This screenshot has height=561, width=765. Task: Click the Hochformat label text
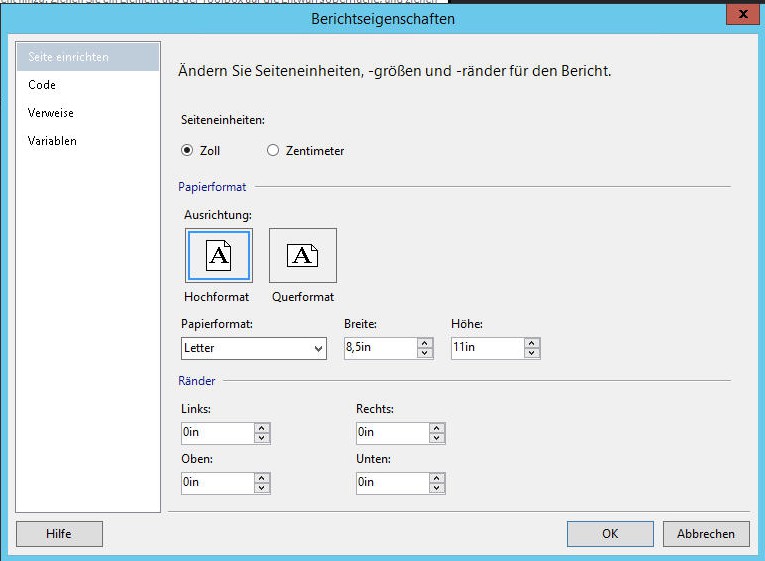pos(216,297)
